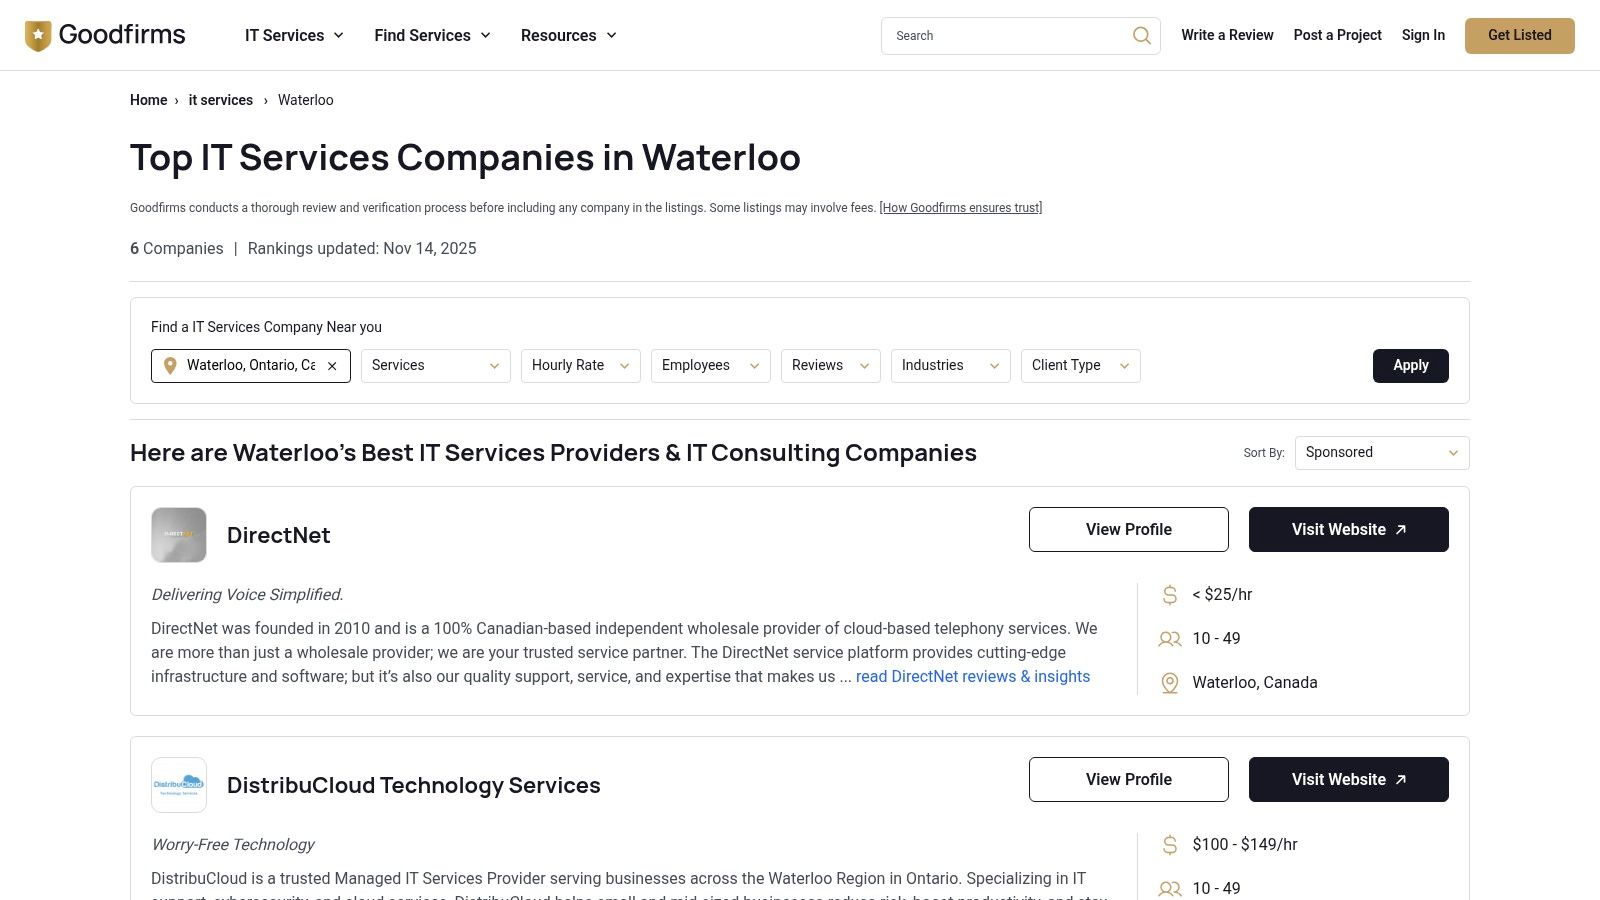Click the Apply filter button
Screen dimensions: 1600x900
[x=1410, y=366]
